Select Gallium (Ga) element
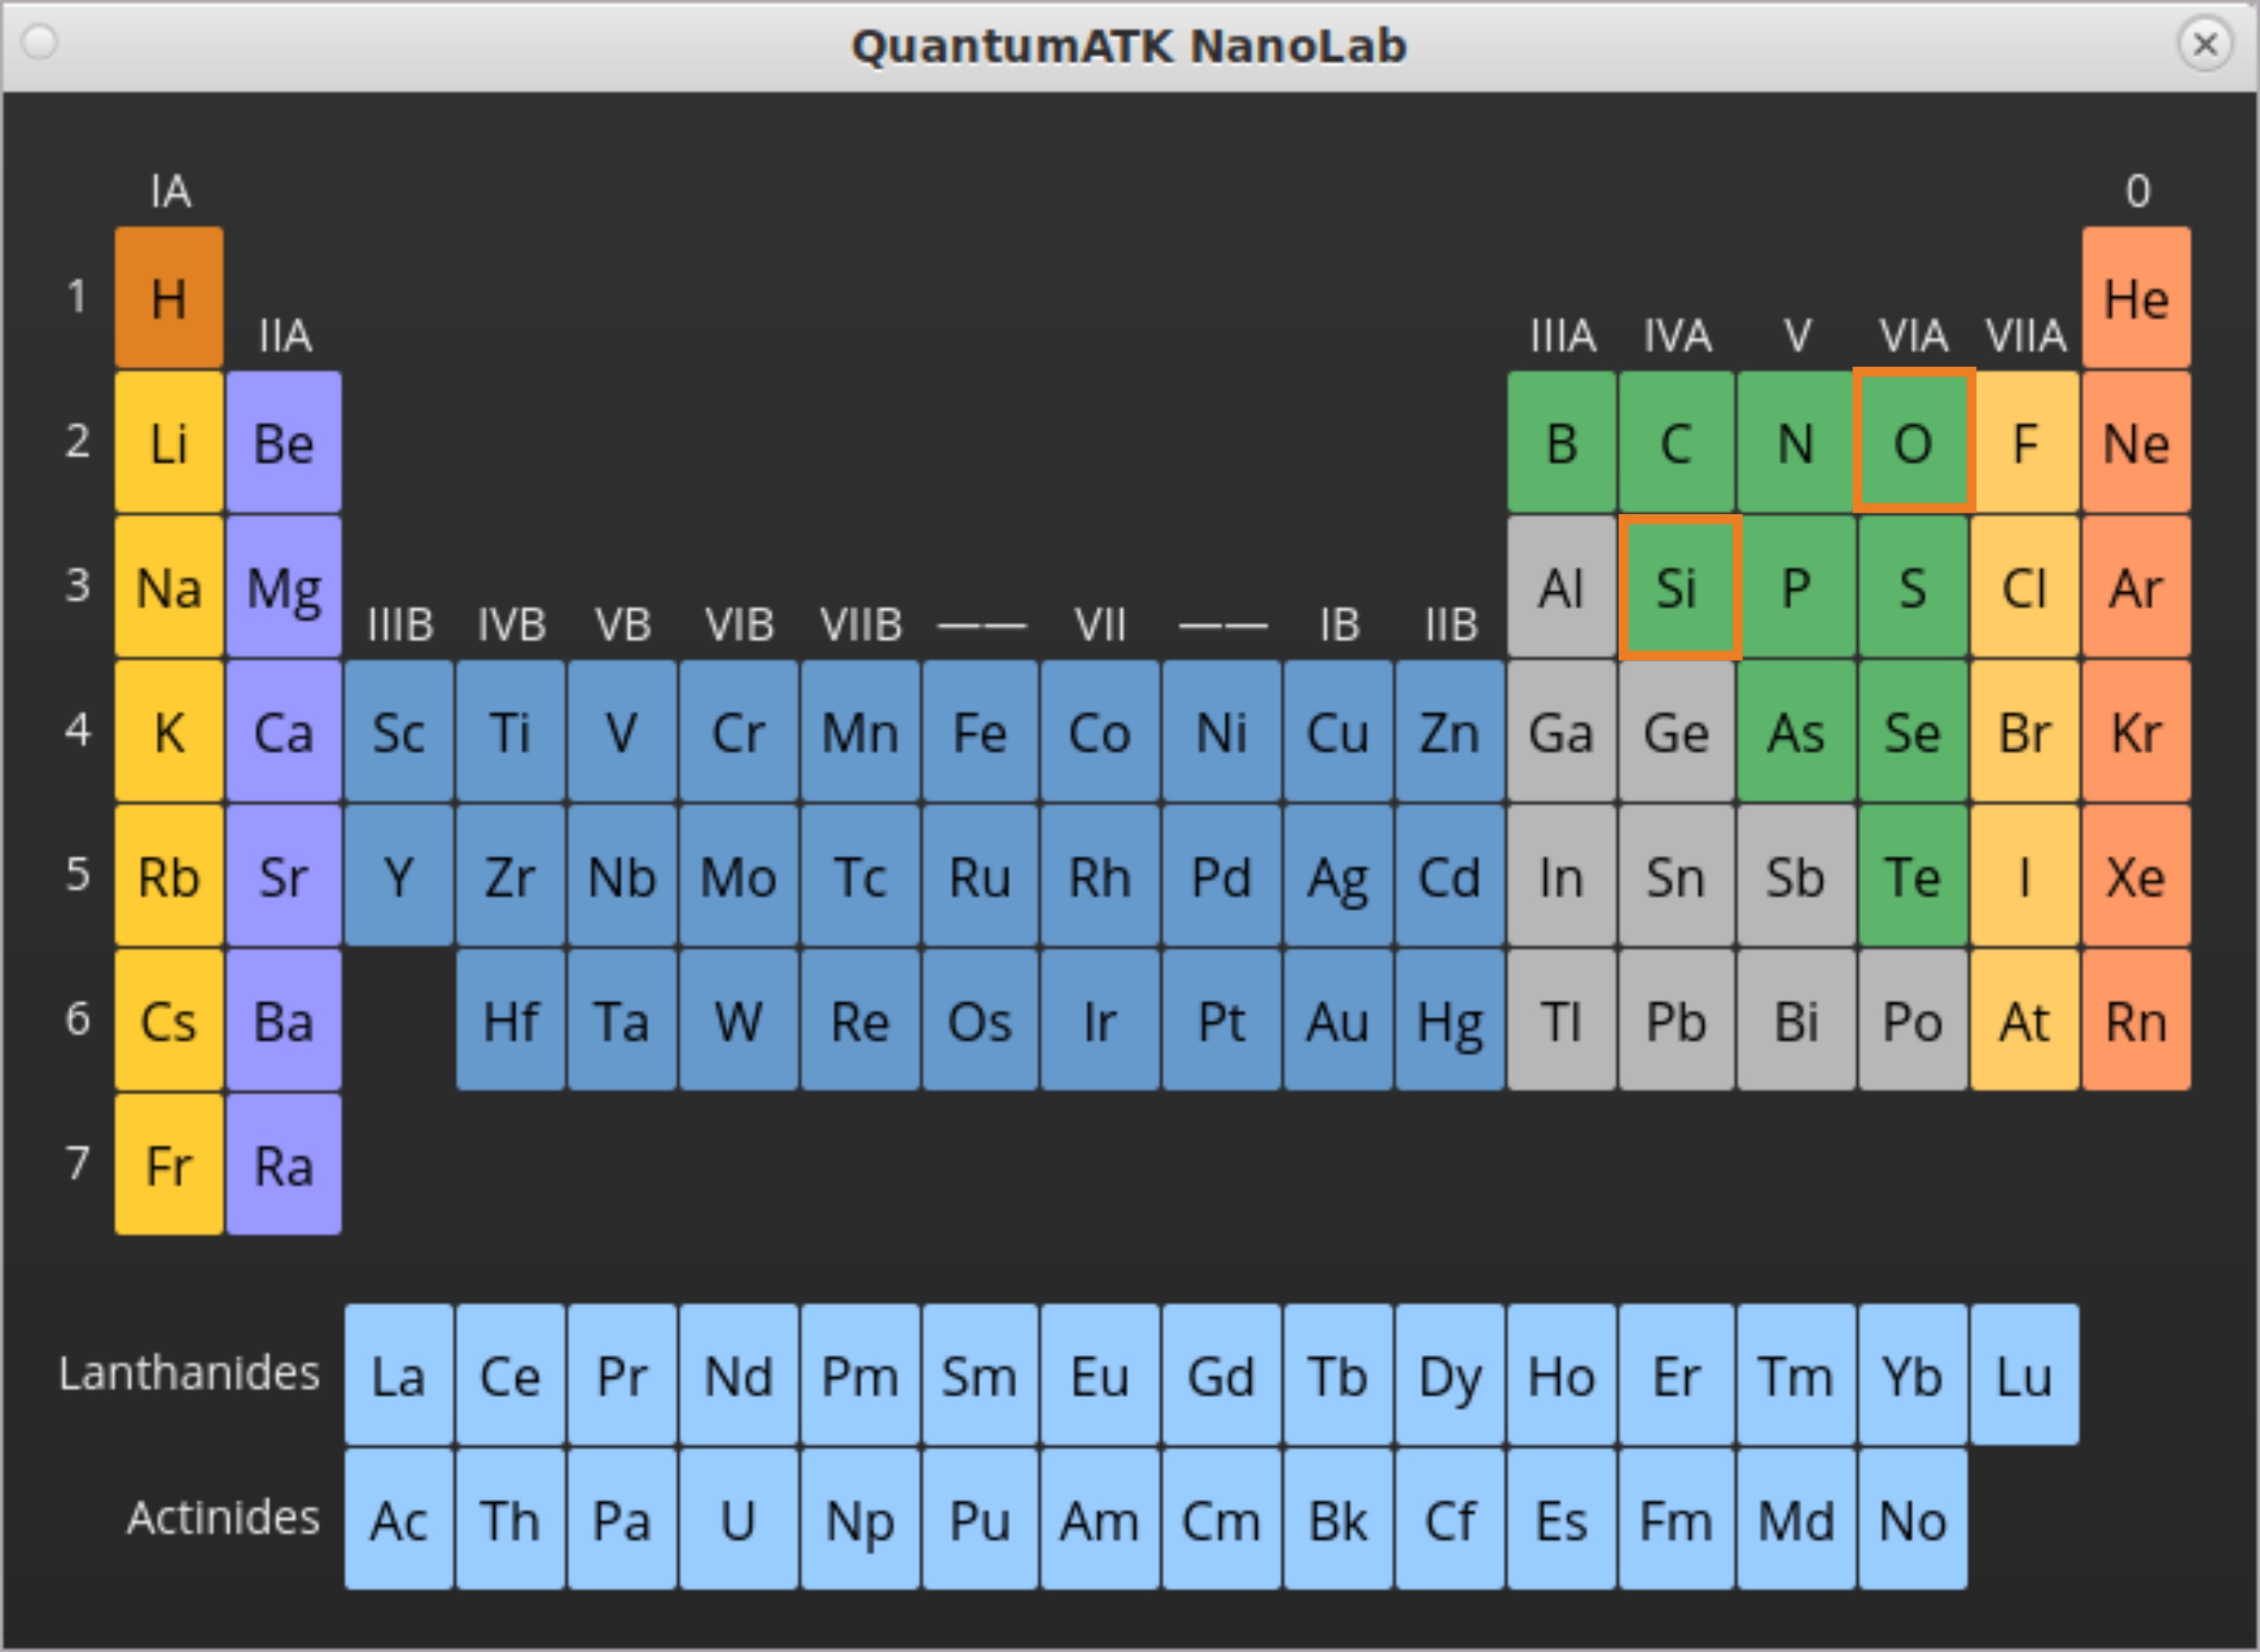2260x1652 pixels. coord(1562,731)
